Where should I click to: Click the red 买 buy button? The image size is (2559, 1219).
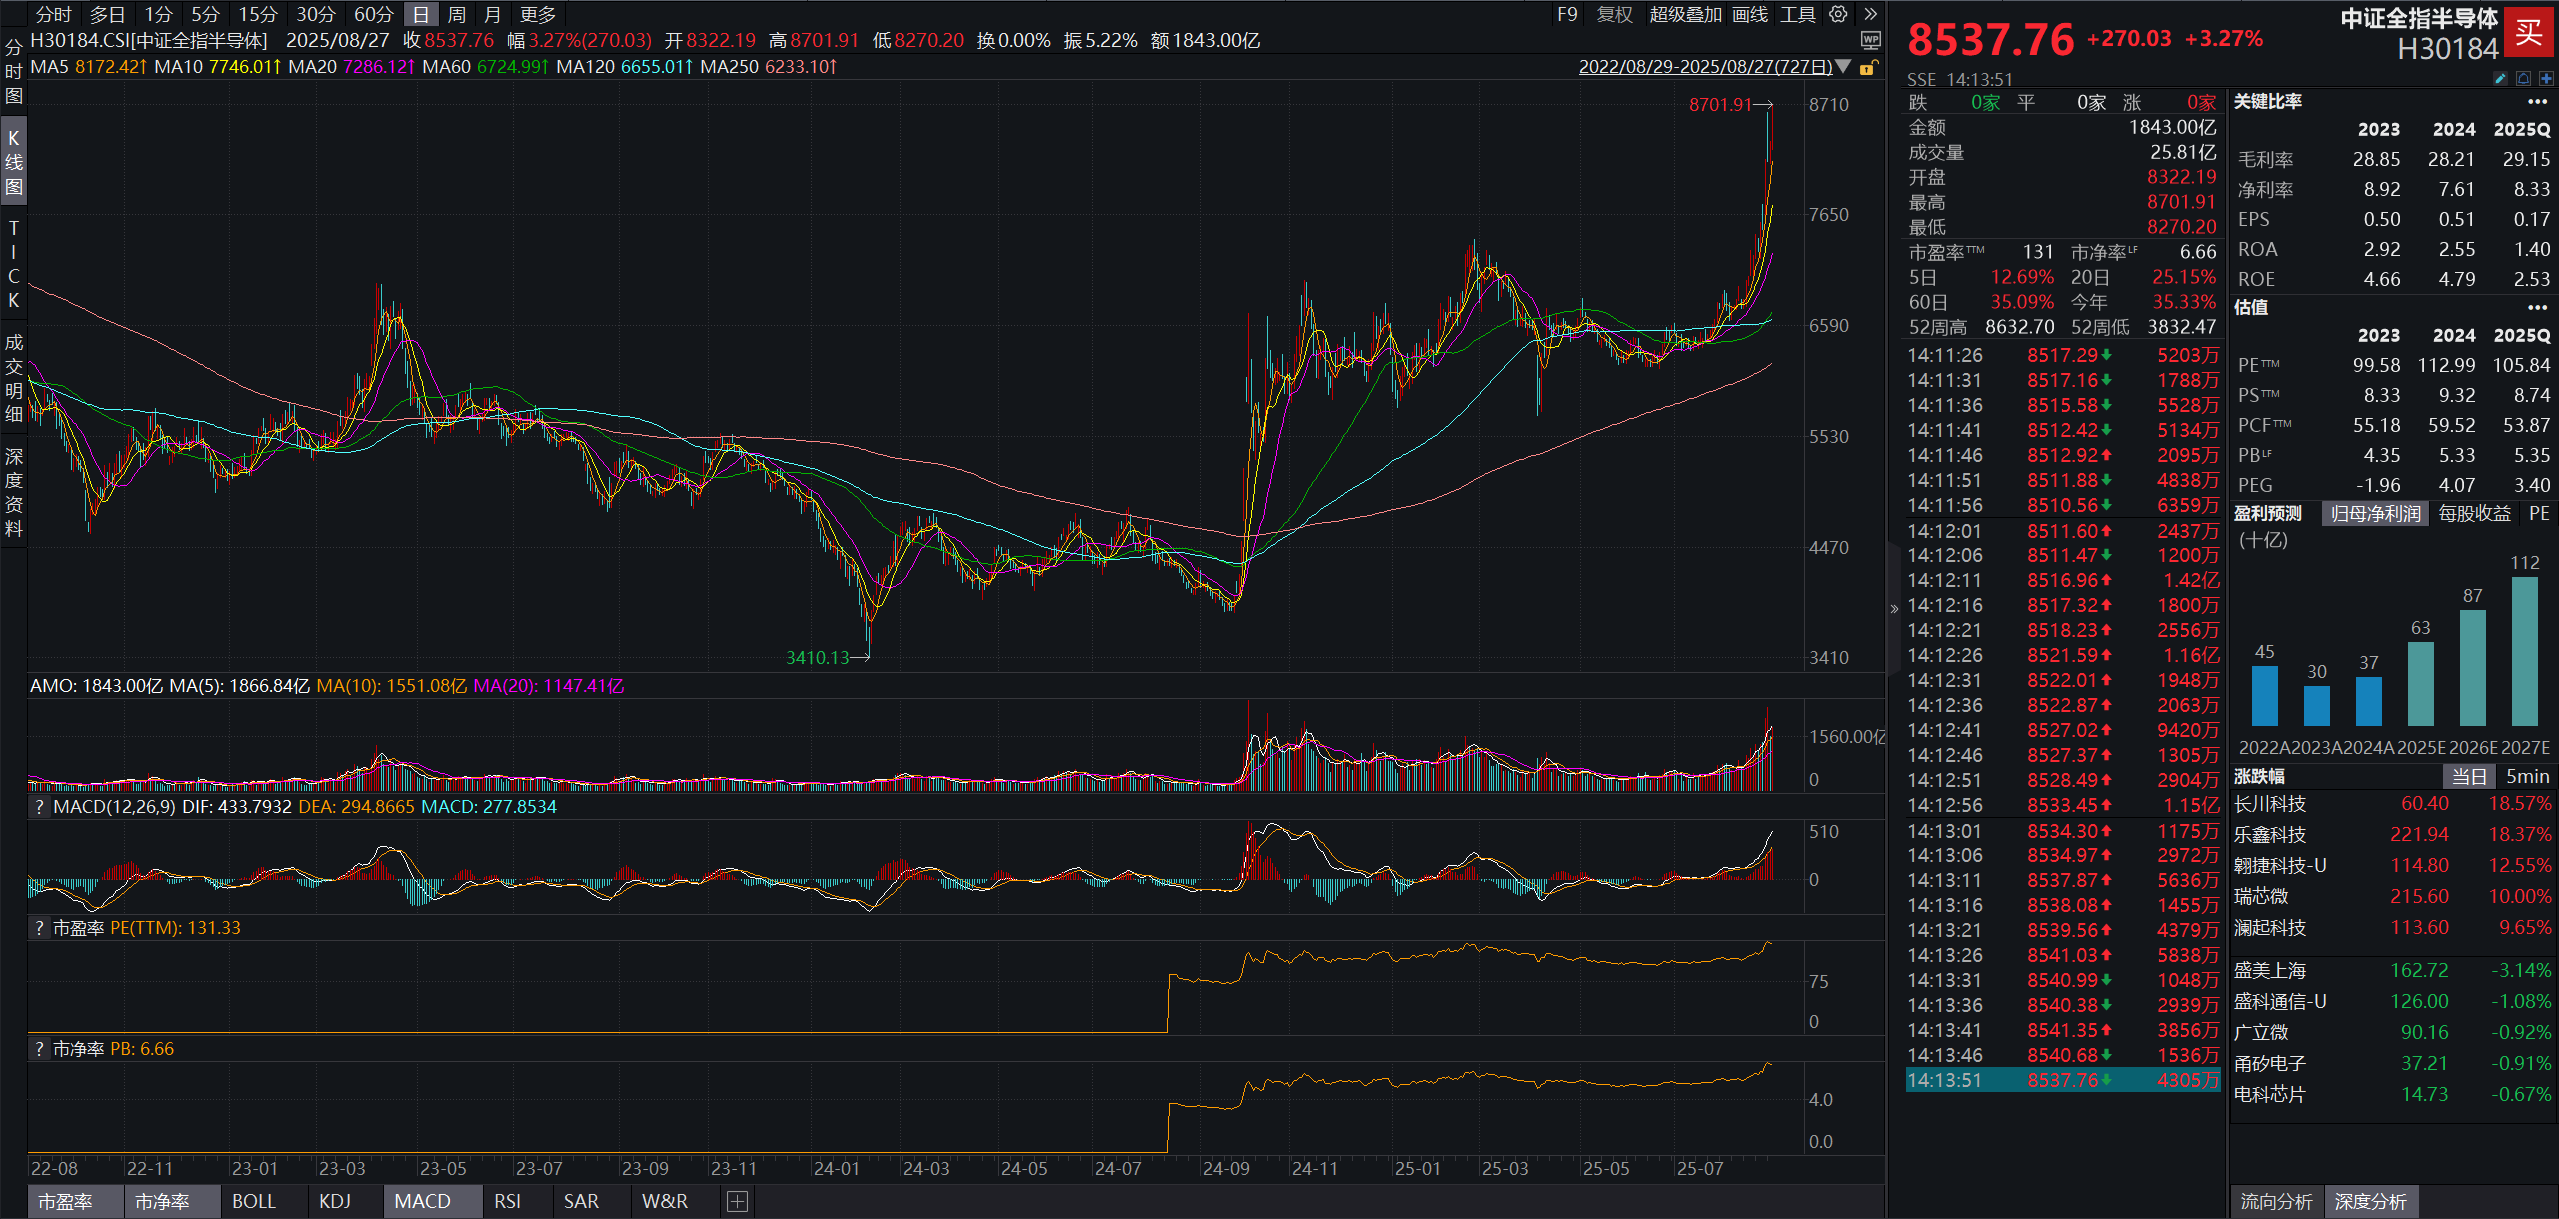pyautogui.click(x=2528, y=32)
